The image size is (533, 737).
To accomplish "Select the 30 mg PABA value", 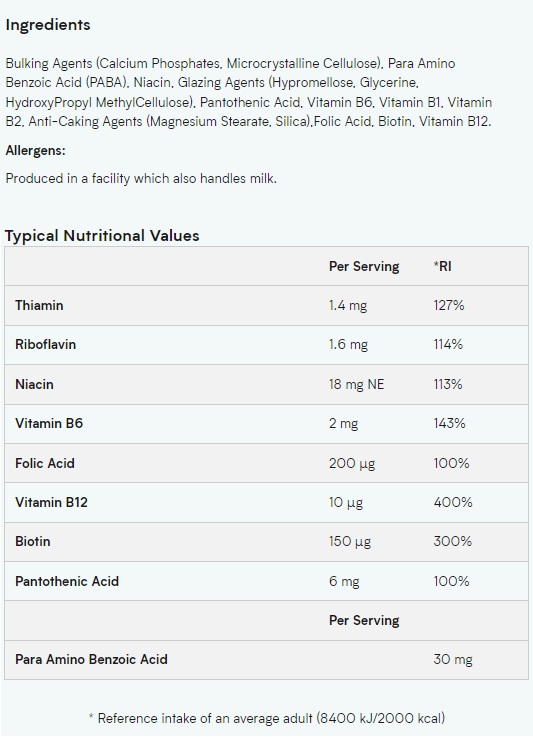I will (453, 659).
